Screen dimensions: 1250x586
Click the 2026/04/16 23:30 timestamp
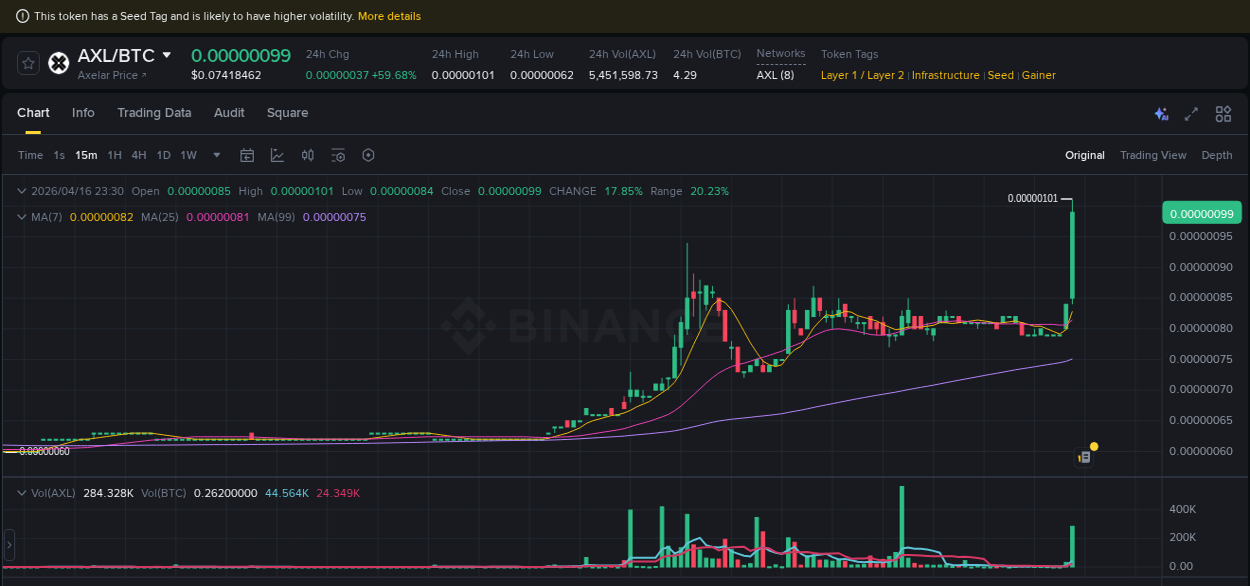[x=77, y=191]
